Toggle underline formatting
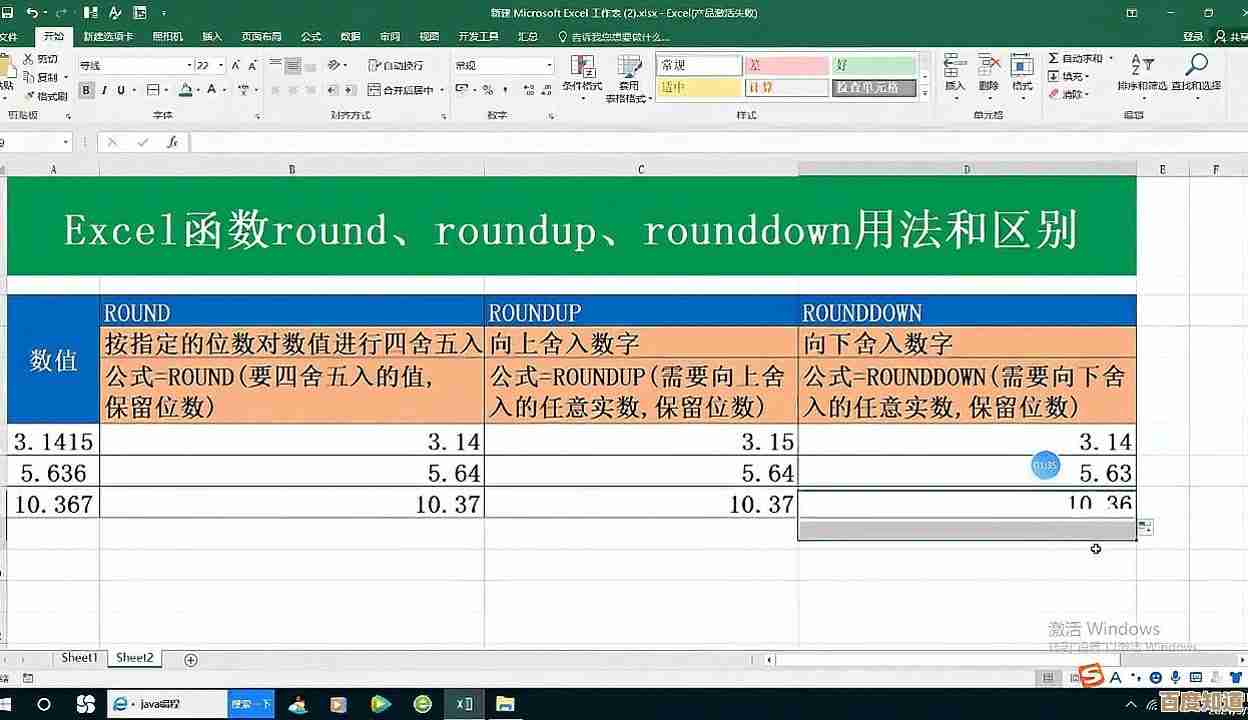The width and height of the screenshot is (1248, 720). 123,88
